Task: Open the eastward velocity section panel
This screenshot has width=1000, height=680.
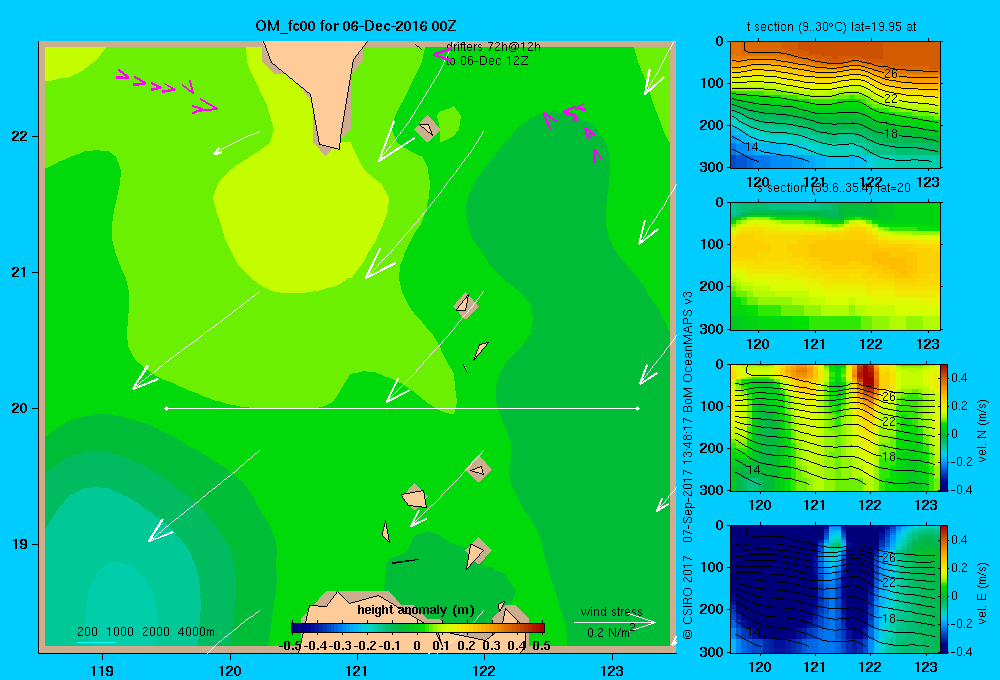Action: point(835,589)
